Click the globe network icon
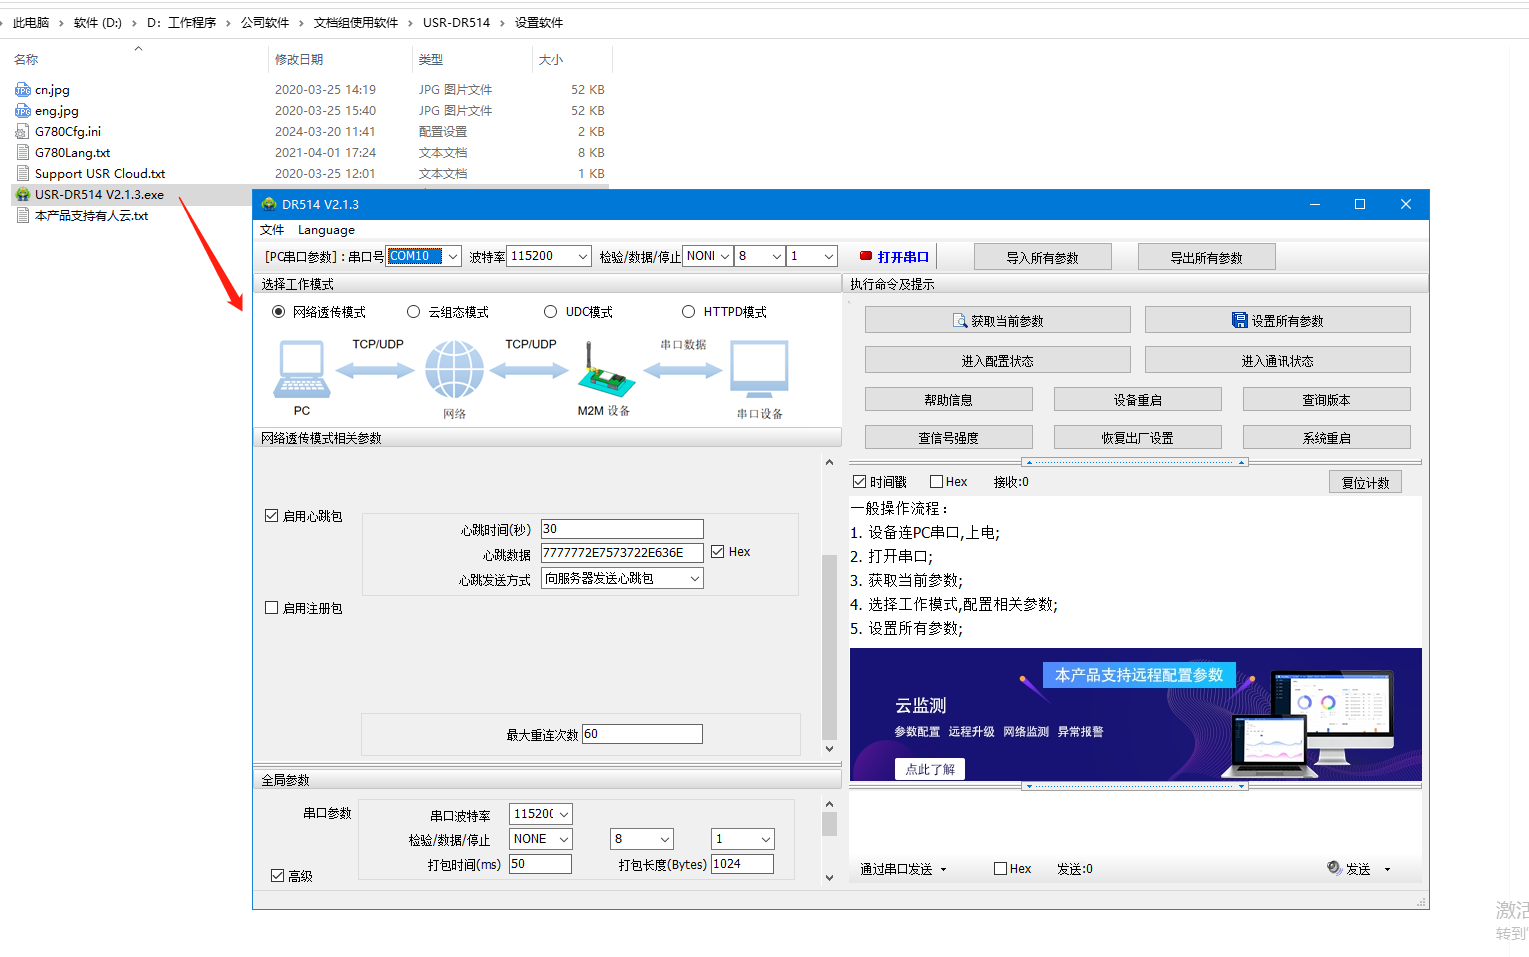 [x=454, y=370]
